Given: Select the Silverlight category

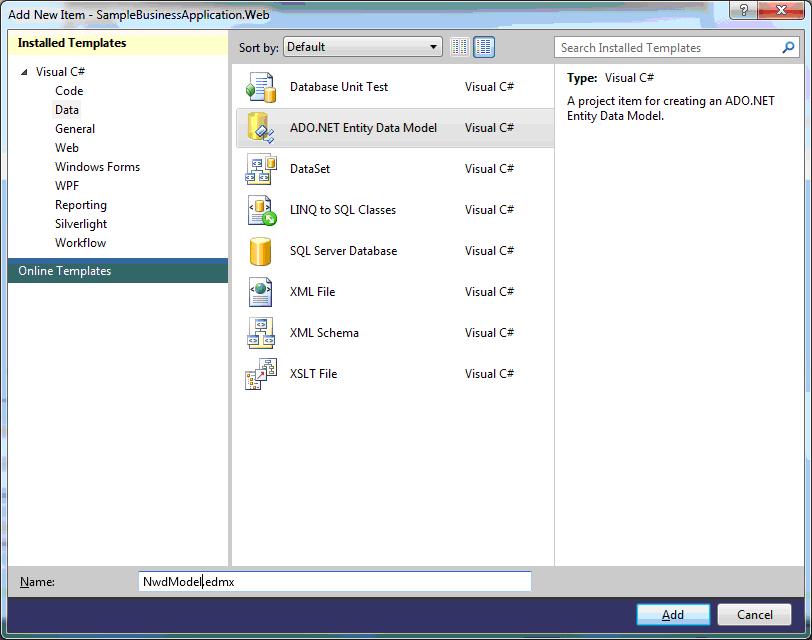Looking at the screenshot, I should click(81, 224).
